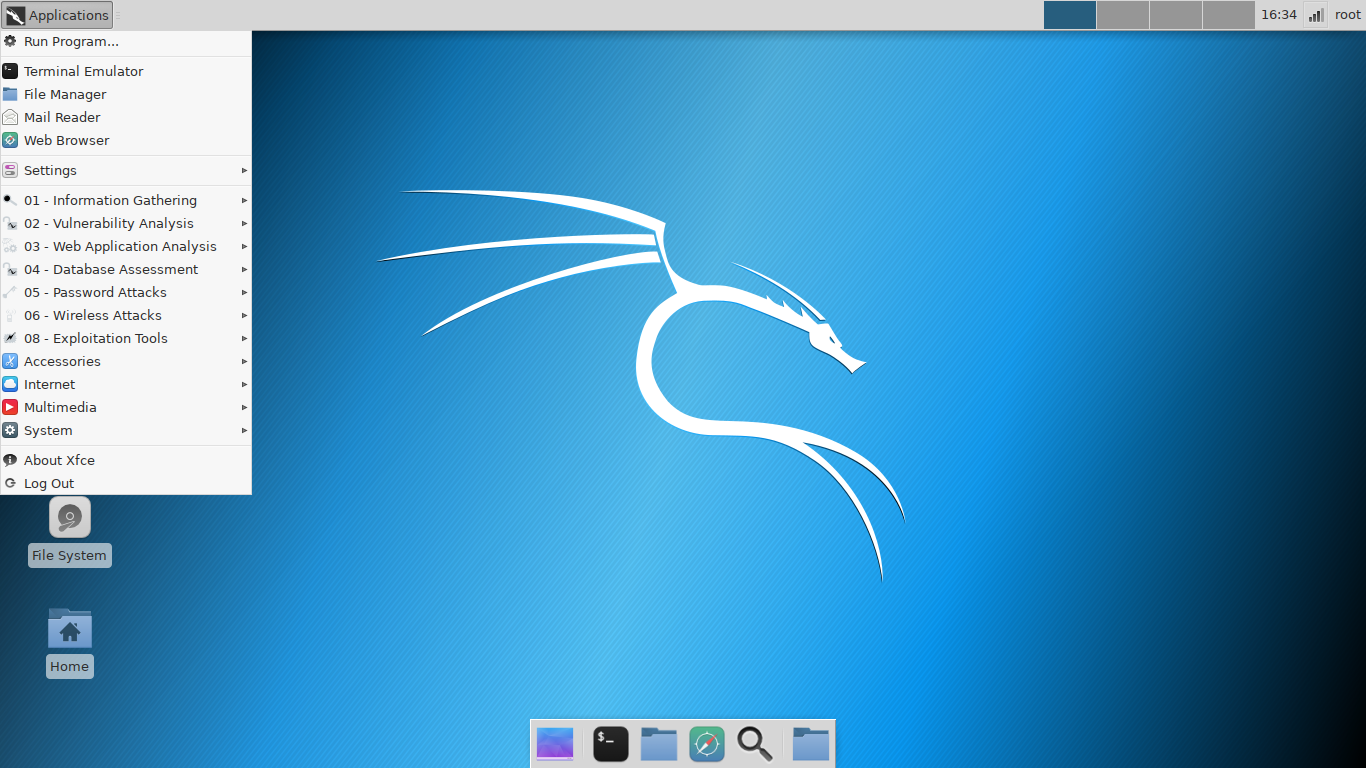Launch the terminal from the bottom dock

(610, 744)
